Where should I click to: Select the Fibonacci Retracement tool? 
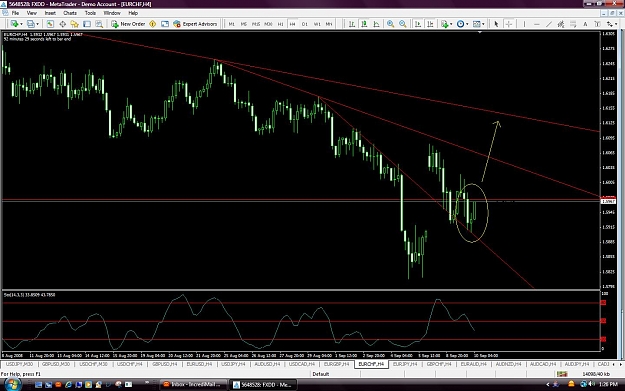pyautogui.click(x=573, y=24)
